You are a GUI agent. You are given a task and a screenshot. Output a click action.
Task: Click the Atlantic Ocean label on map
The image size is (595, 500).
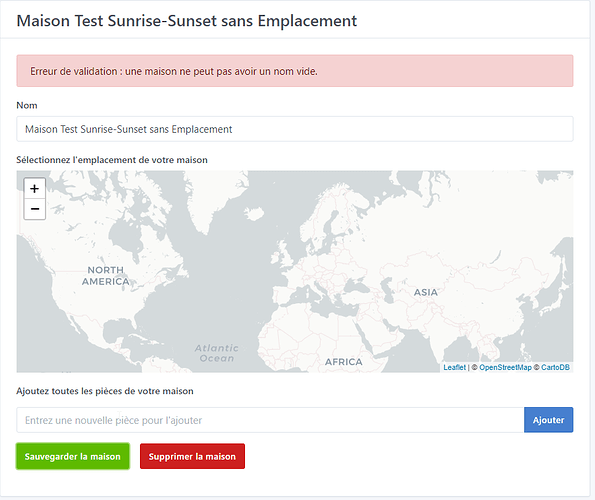click(x=217, y=353)
